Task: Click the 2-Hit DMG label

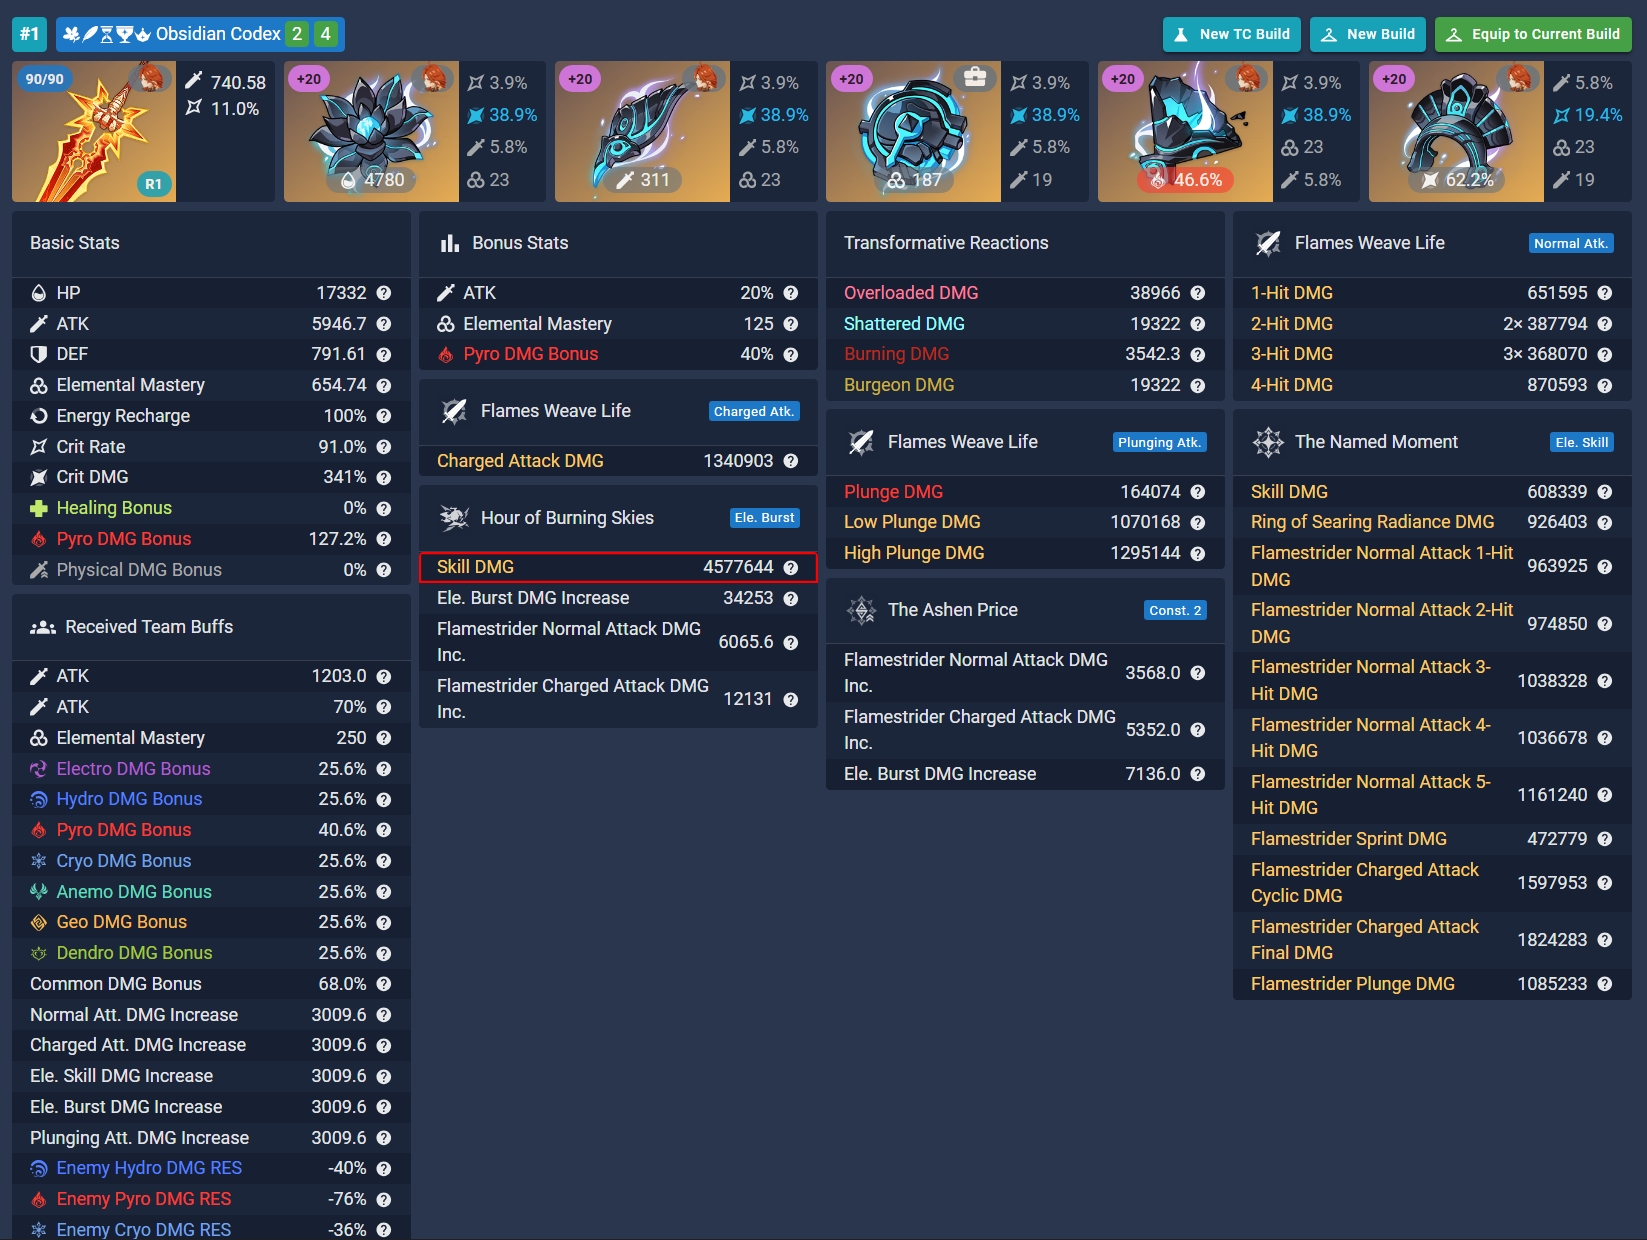Action: coord(1292,324)
